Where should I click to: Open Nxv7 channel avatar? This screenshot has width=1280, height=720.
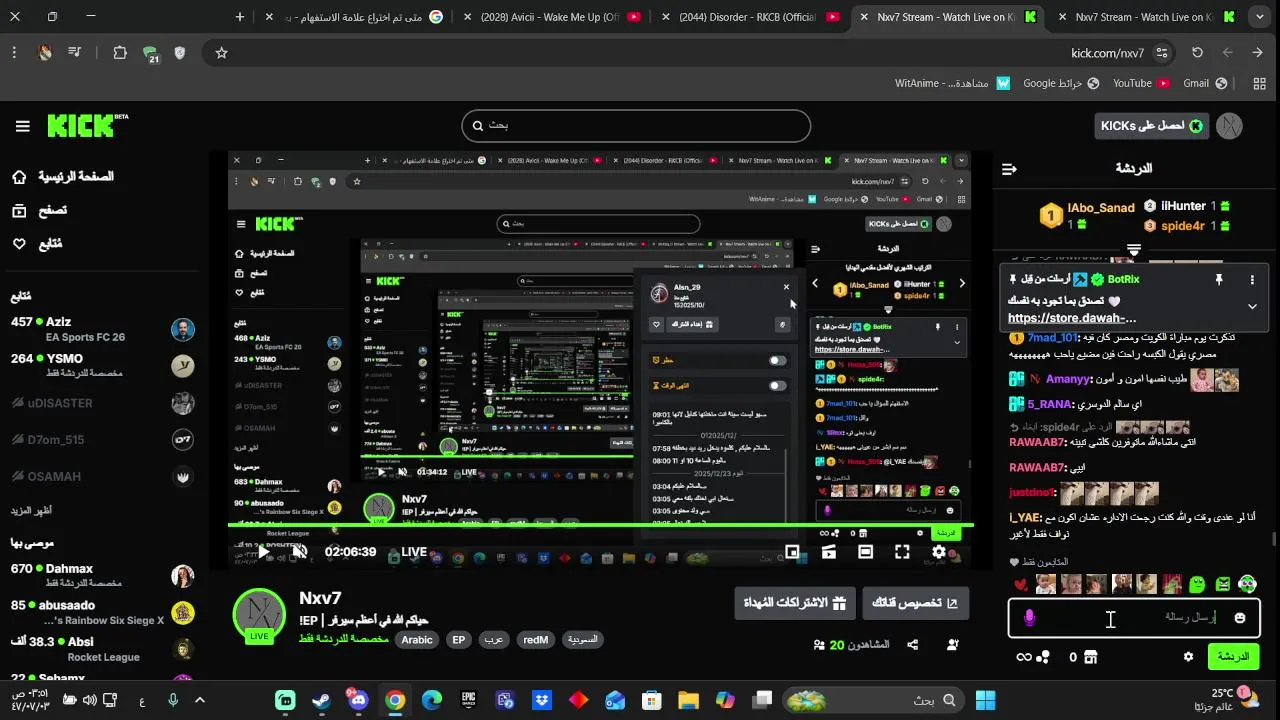tap(259, 614)
